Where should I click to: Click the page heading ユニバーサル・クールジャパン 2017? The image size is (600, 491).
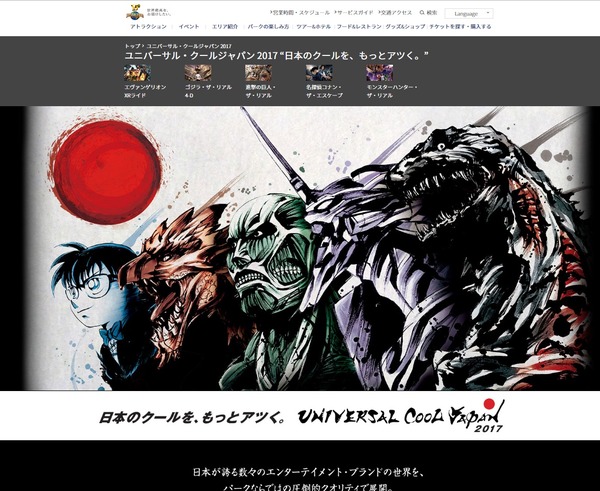pyautogui.click(x=276, y=56)
